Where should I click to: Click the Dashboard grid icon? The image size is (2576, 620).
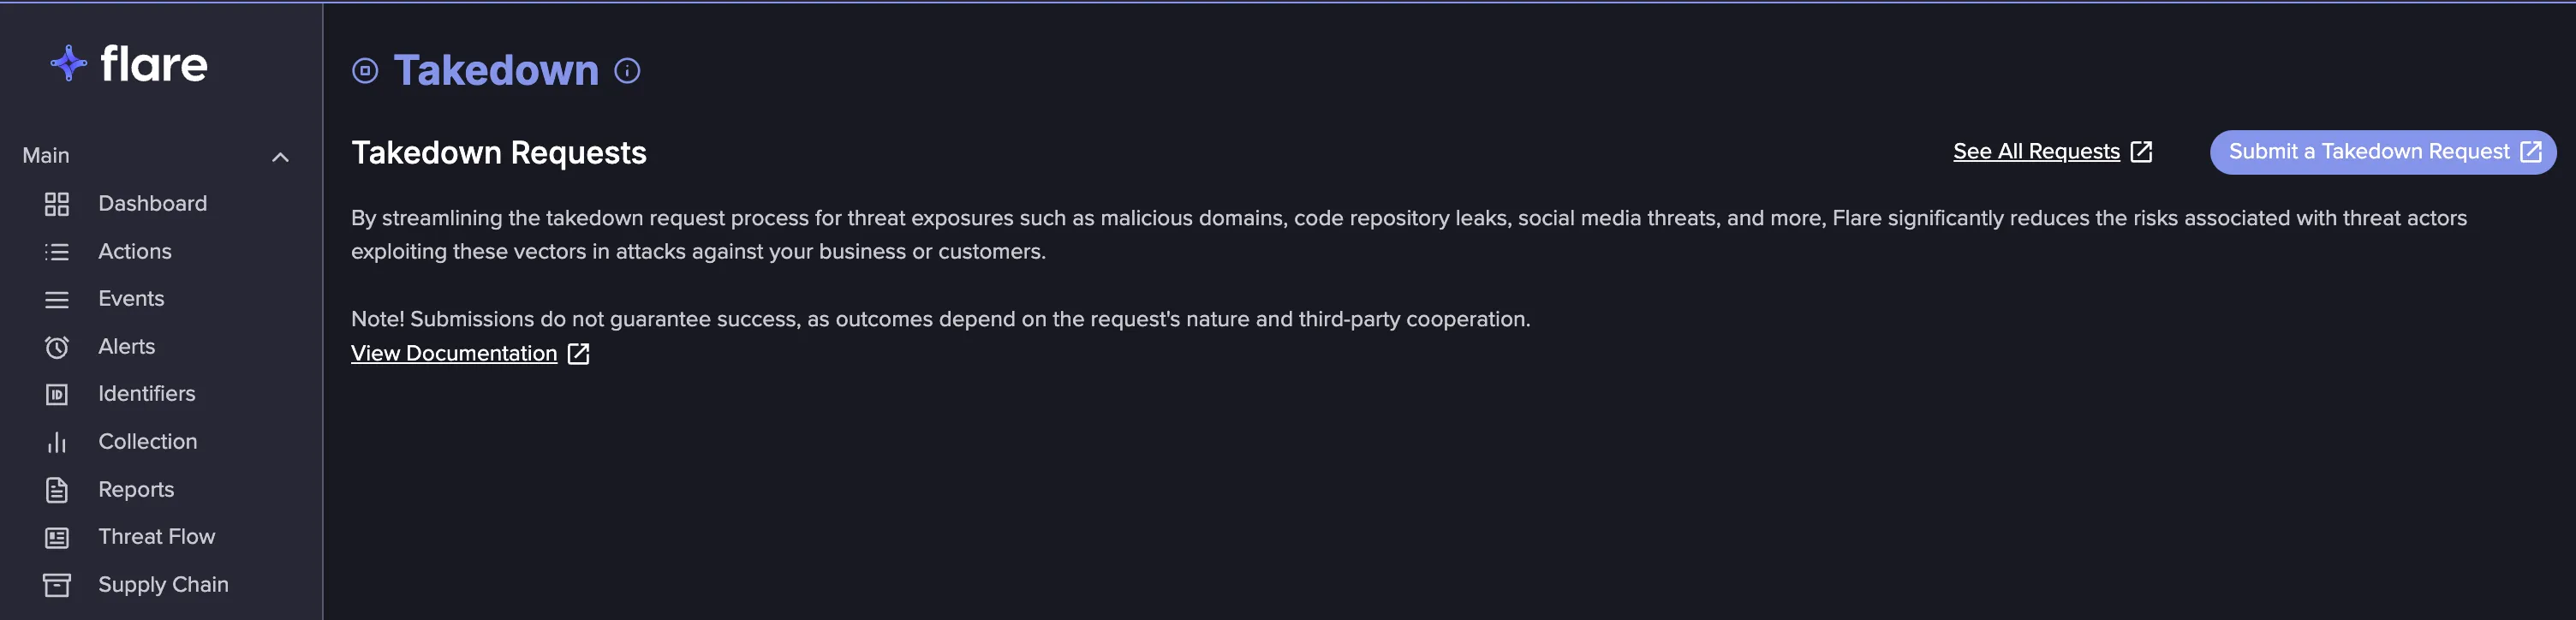(x=57, y=204)
